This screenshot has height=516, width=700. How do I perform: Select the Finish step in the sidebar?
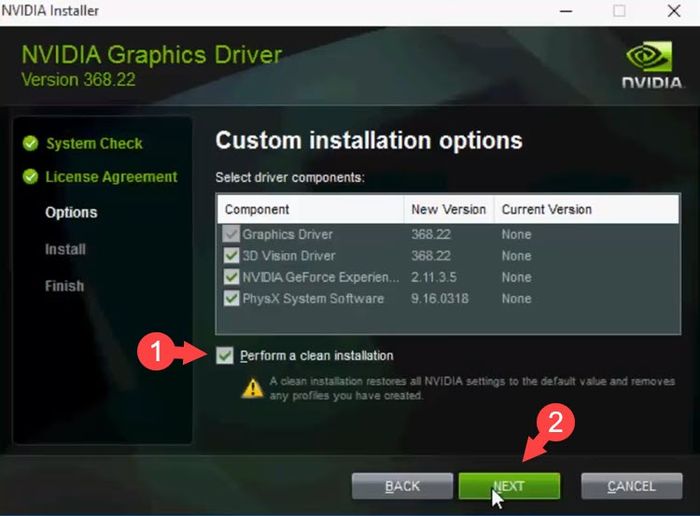click(64, 286)
